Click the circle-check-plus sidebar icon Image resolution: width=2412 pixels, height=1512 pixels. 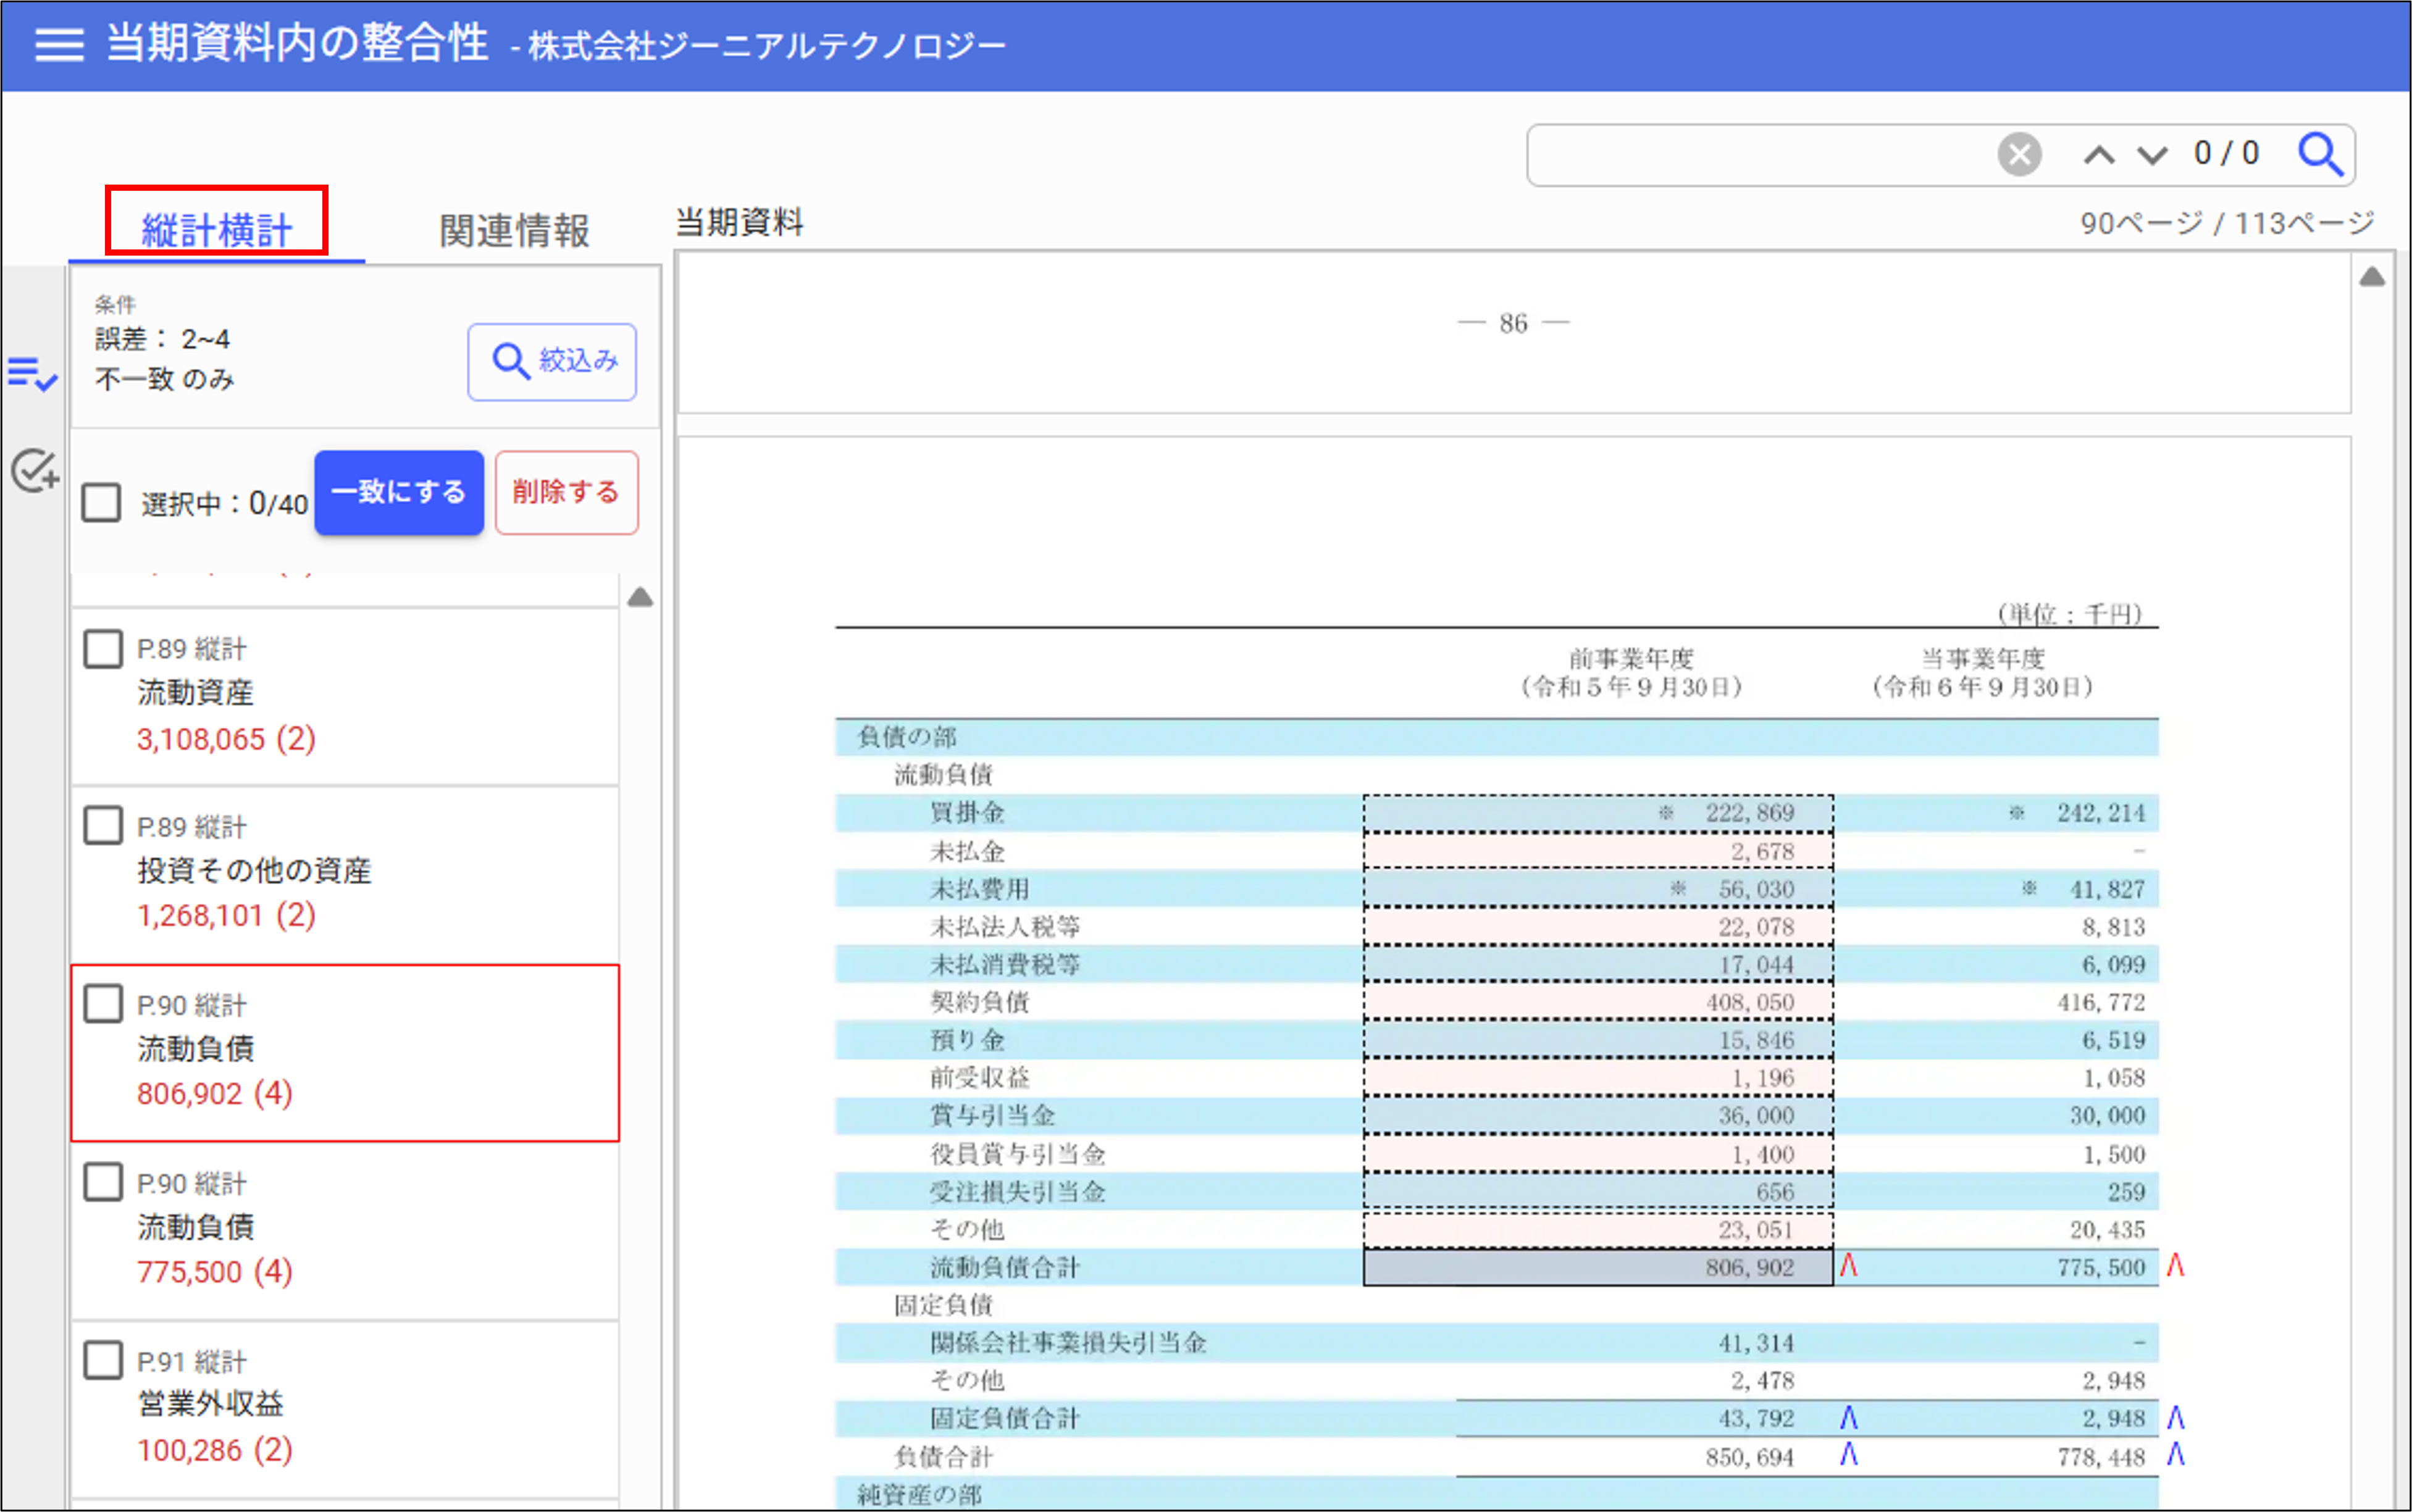tap(34, 470)
